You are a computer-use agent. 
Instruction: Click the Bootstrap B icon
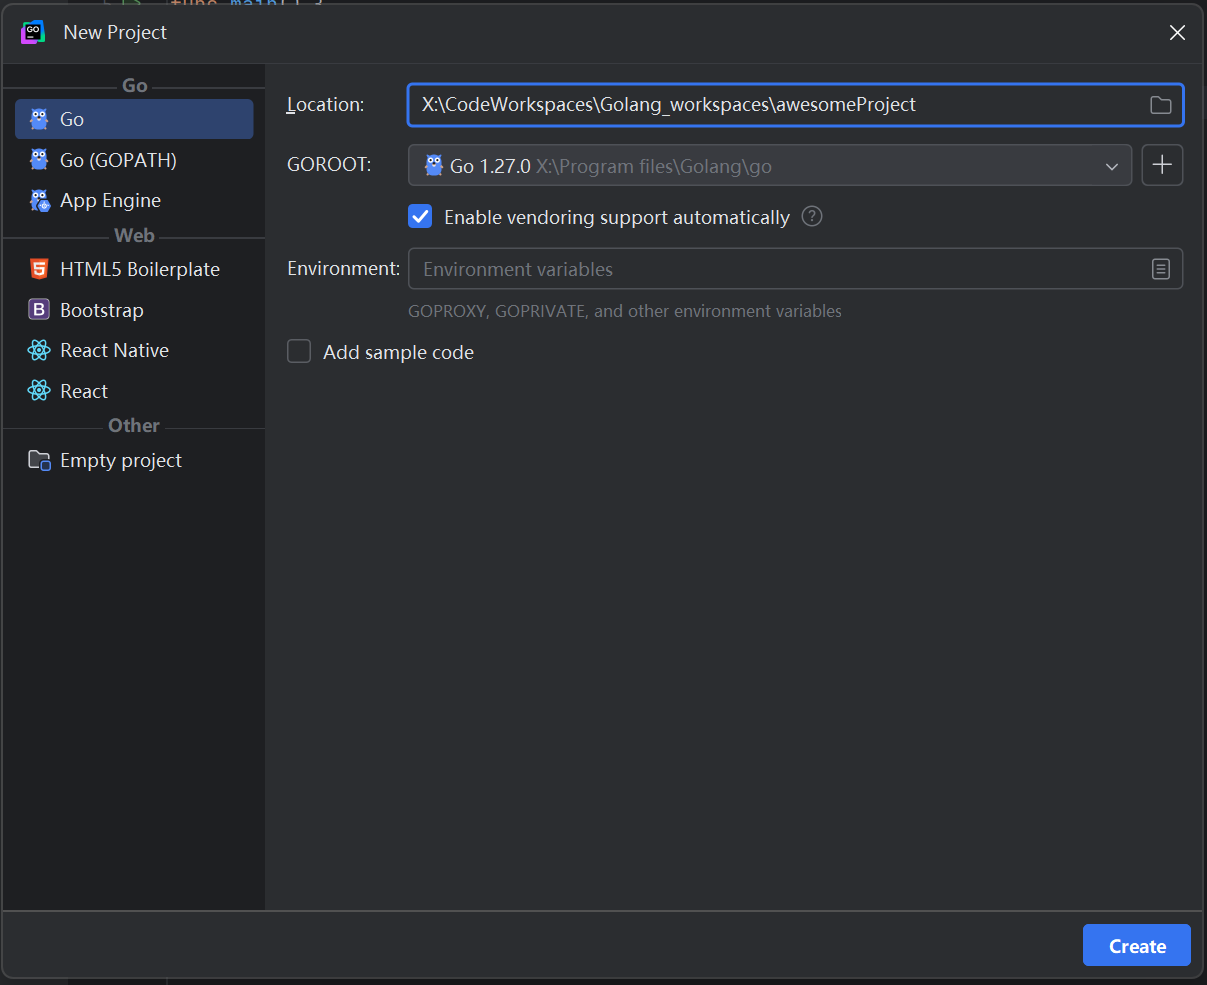click(x=39, y=310)
